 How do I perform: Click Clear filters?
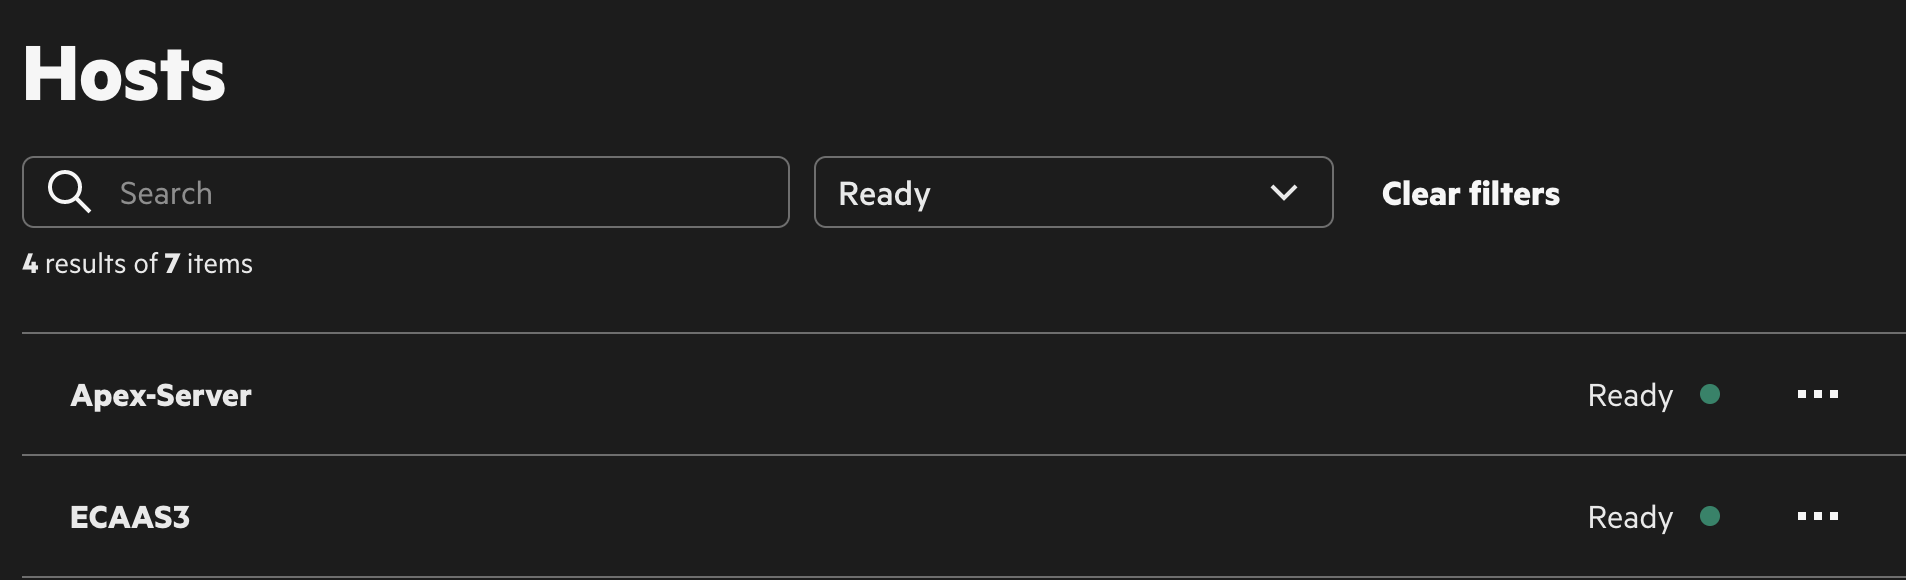pos(1470,194)
